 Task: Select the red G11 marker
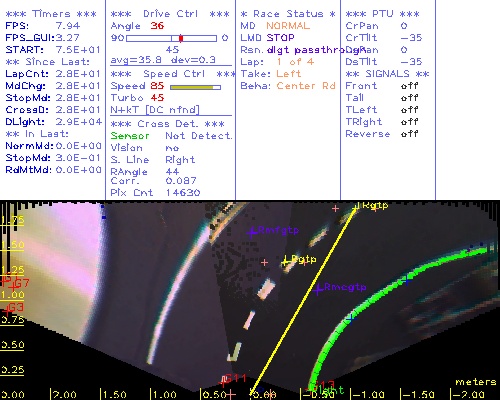point(223,381)
